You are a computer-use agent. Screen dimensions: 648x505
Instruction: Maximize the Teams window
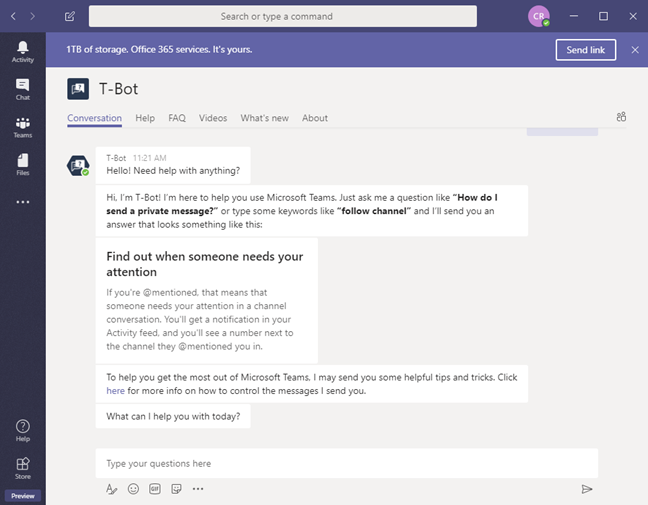[603, 16]
